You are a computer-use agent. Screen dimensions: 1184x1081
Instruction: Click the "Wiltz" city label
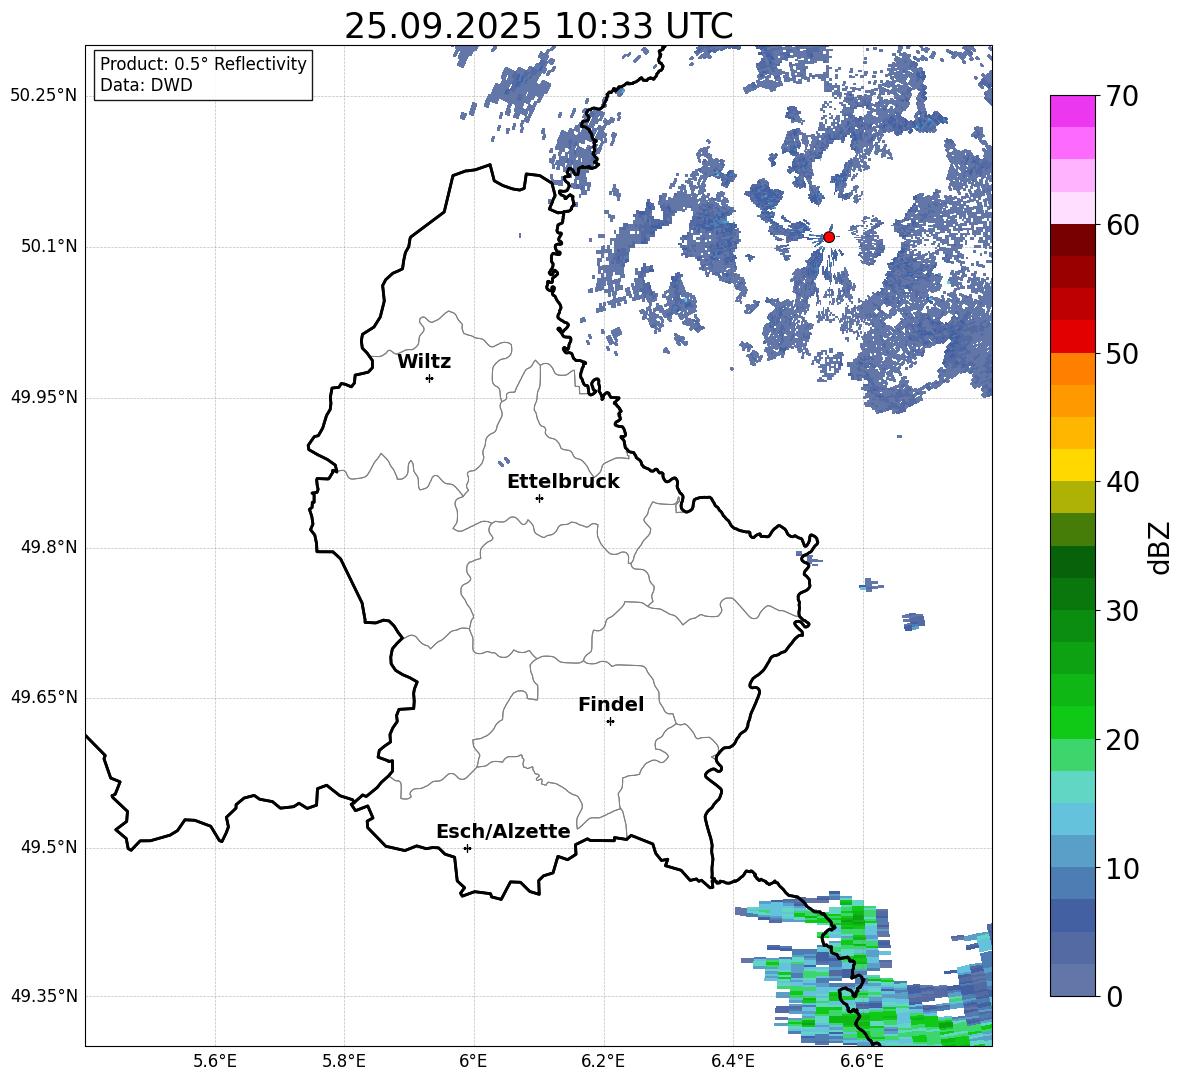tap(424, 362)
